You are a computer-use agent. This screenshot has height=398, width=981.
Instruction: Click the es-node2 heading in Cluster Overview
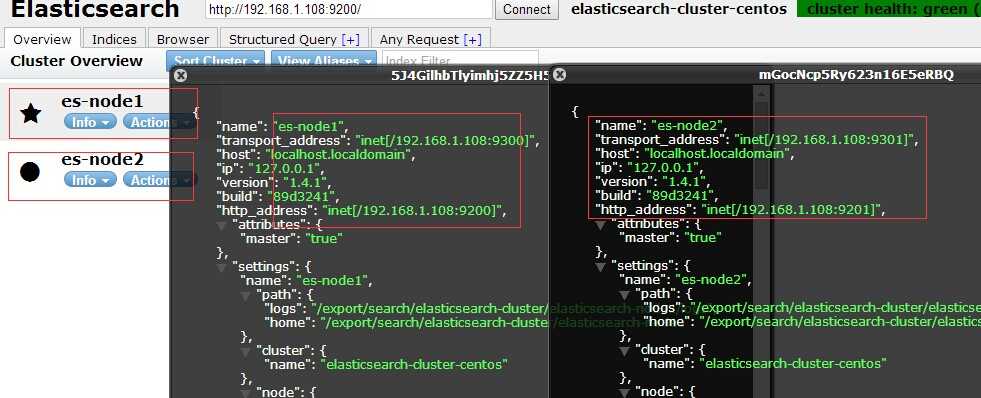point(103,159)
